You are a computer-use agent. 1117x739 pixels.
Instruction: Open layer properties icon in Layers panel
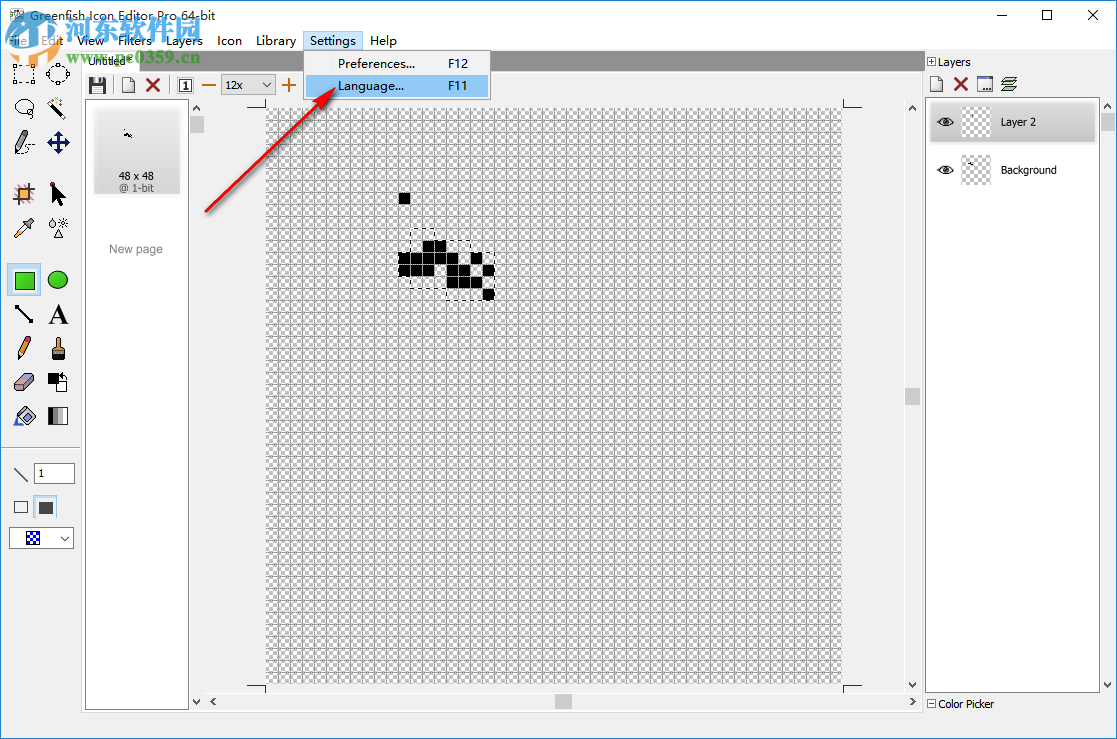point(985,84)
